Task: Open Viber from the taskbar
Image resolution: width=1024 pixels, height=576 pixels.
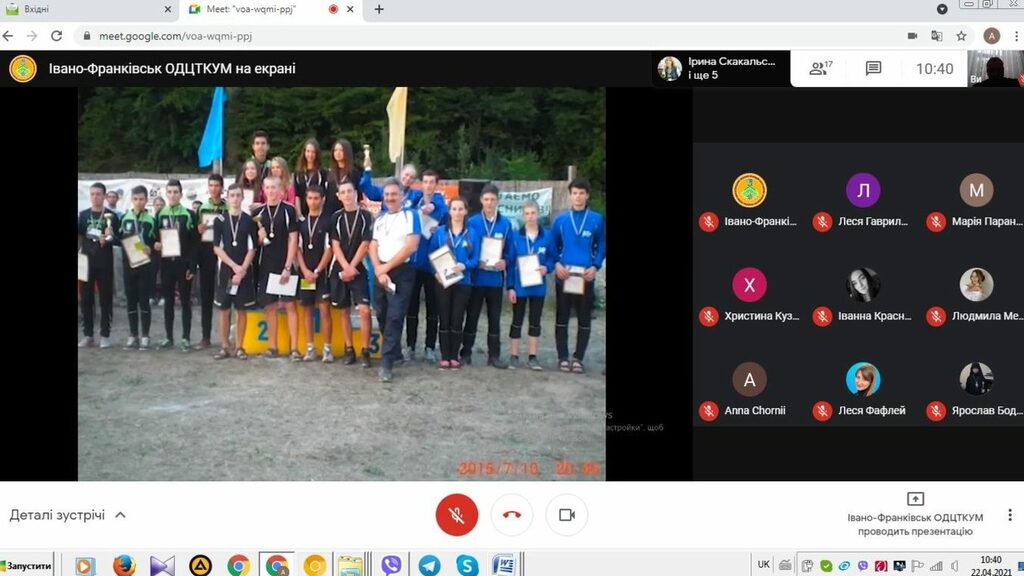Action: [391, 565]
